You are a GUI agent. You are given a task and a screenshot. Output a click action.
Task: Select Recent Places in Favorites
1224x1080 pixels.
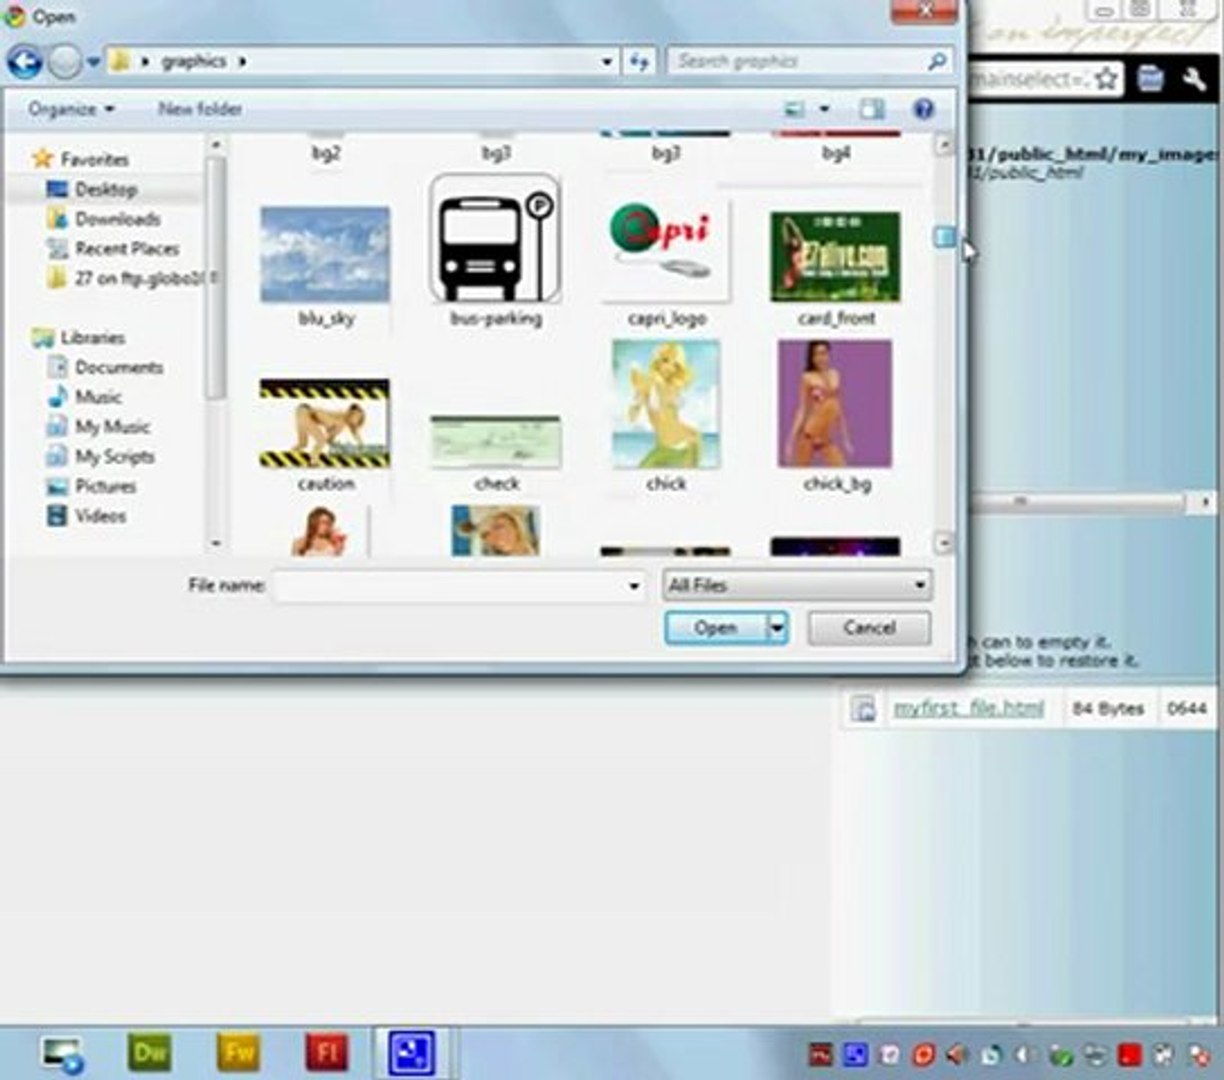pyautogui.click(x=113, y=248)
